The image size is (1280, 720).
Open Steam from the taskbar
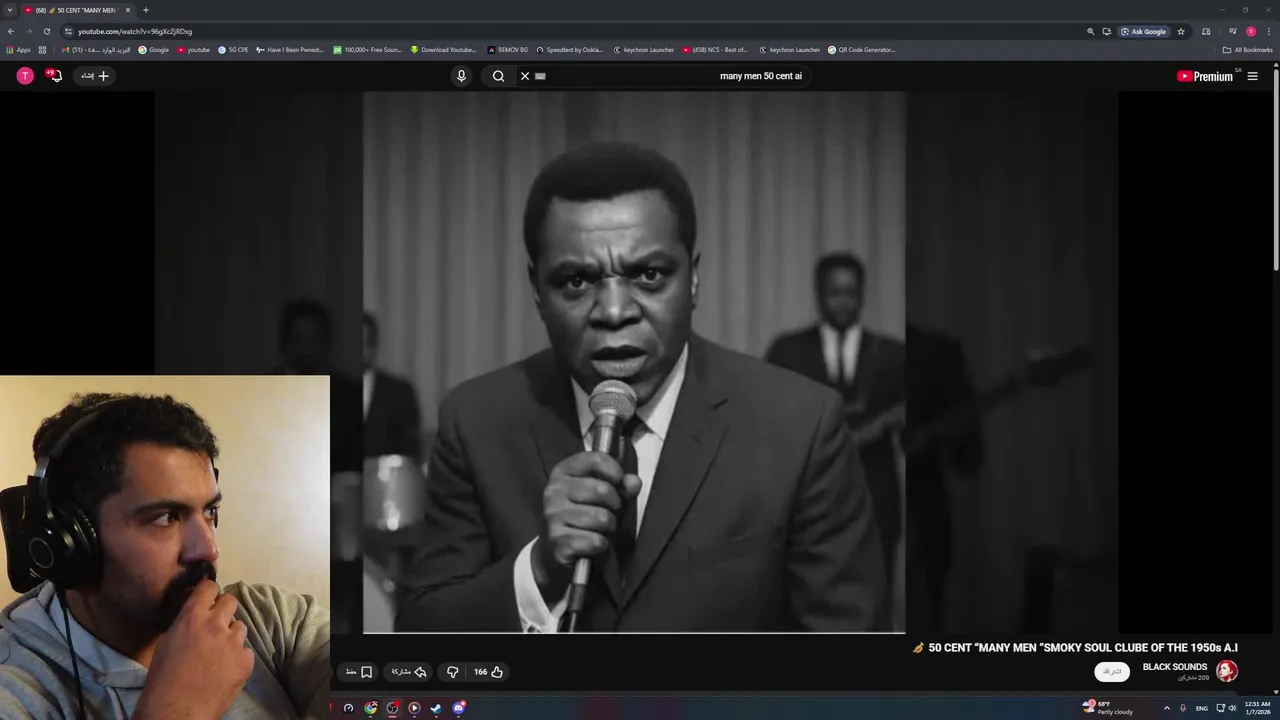(436, 708)
